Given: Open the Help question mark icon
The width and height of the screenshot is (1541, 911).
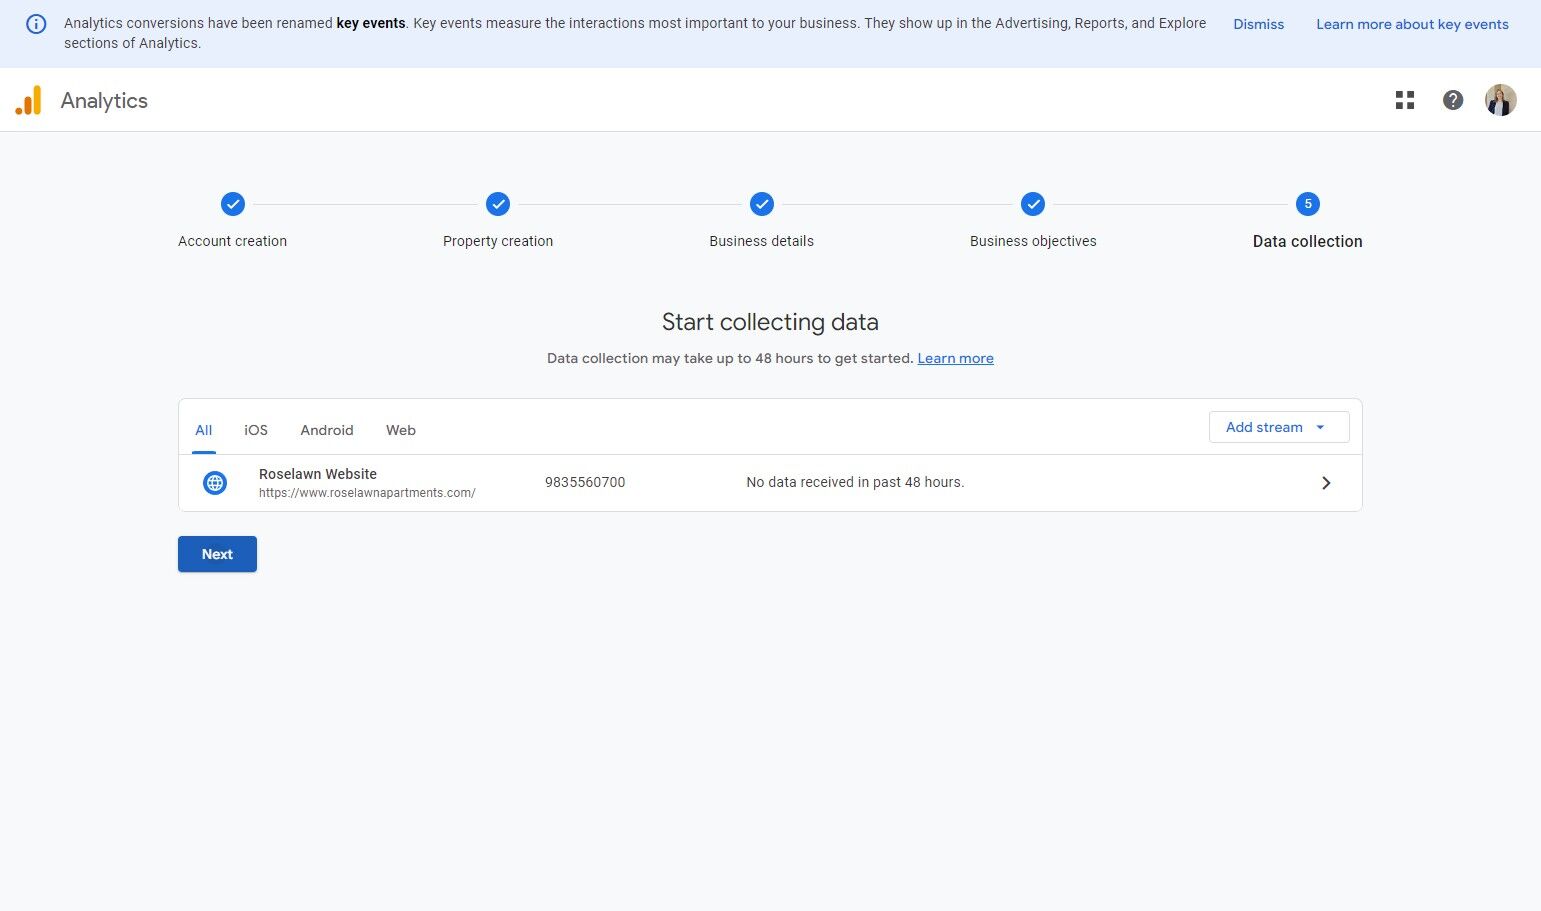Looking at the screenshot, I should 1453,100.
